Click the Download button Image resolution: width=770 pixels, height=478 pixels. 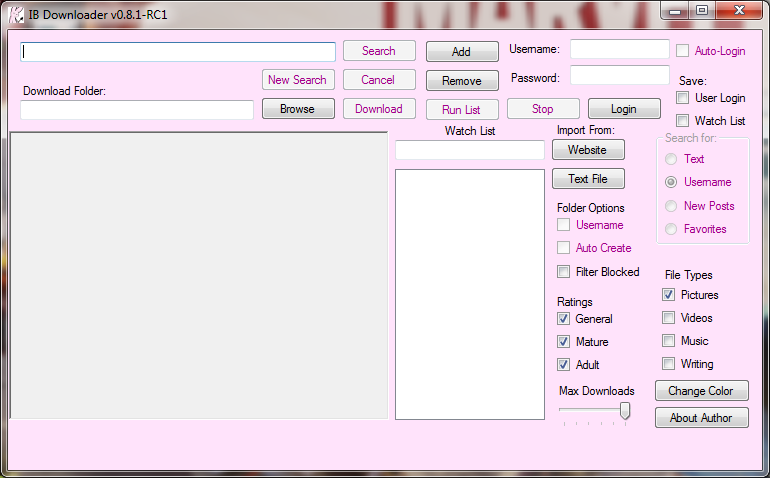coord(379,109)
